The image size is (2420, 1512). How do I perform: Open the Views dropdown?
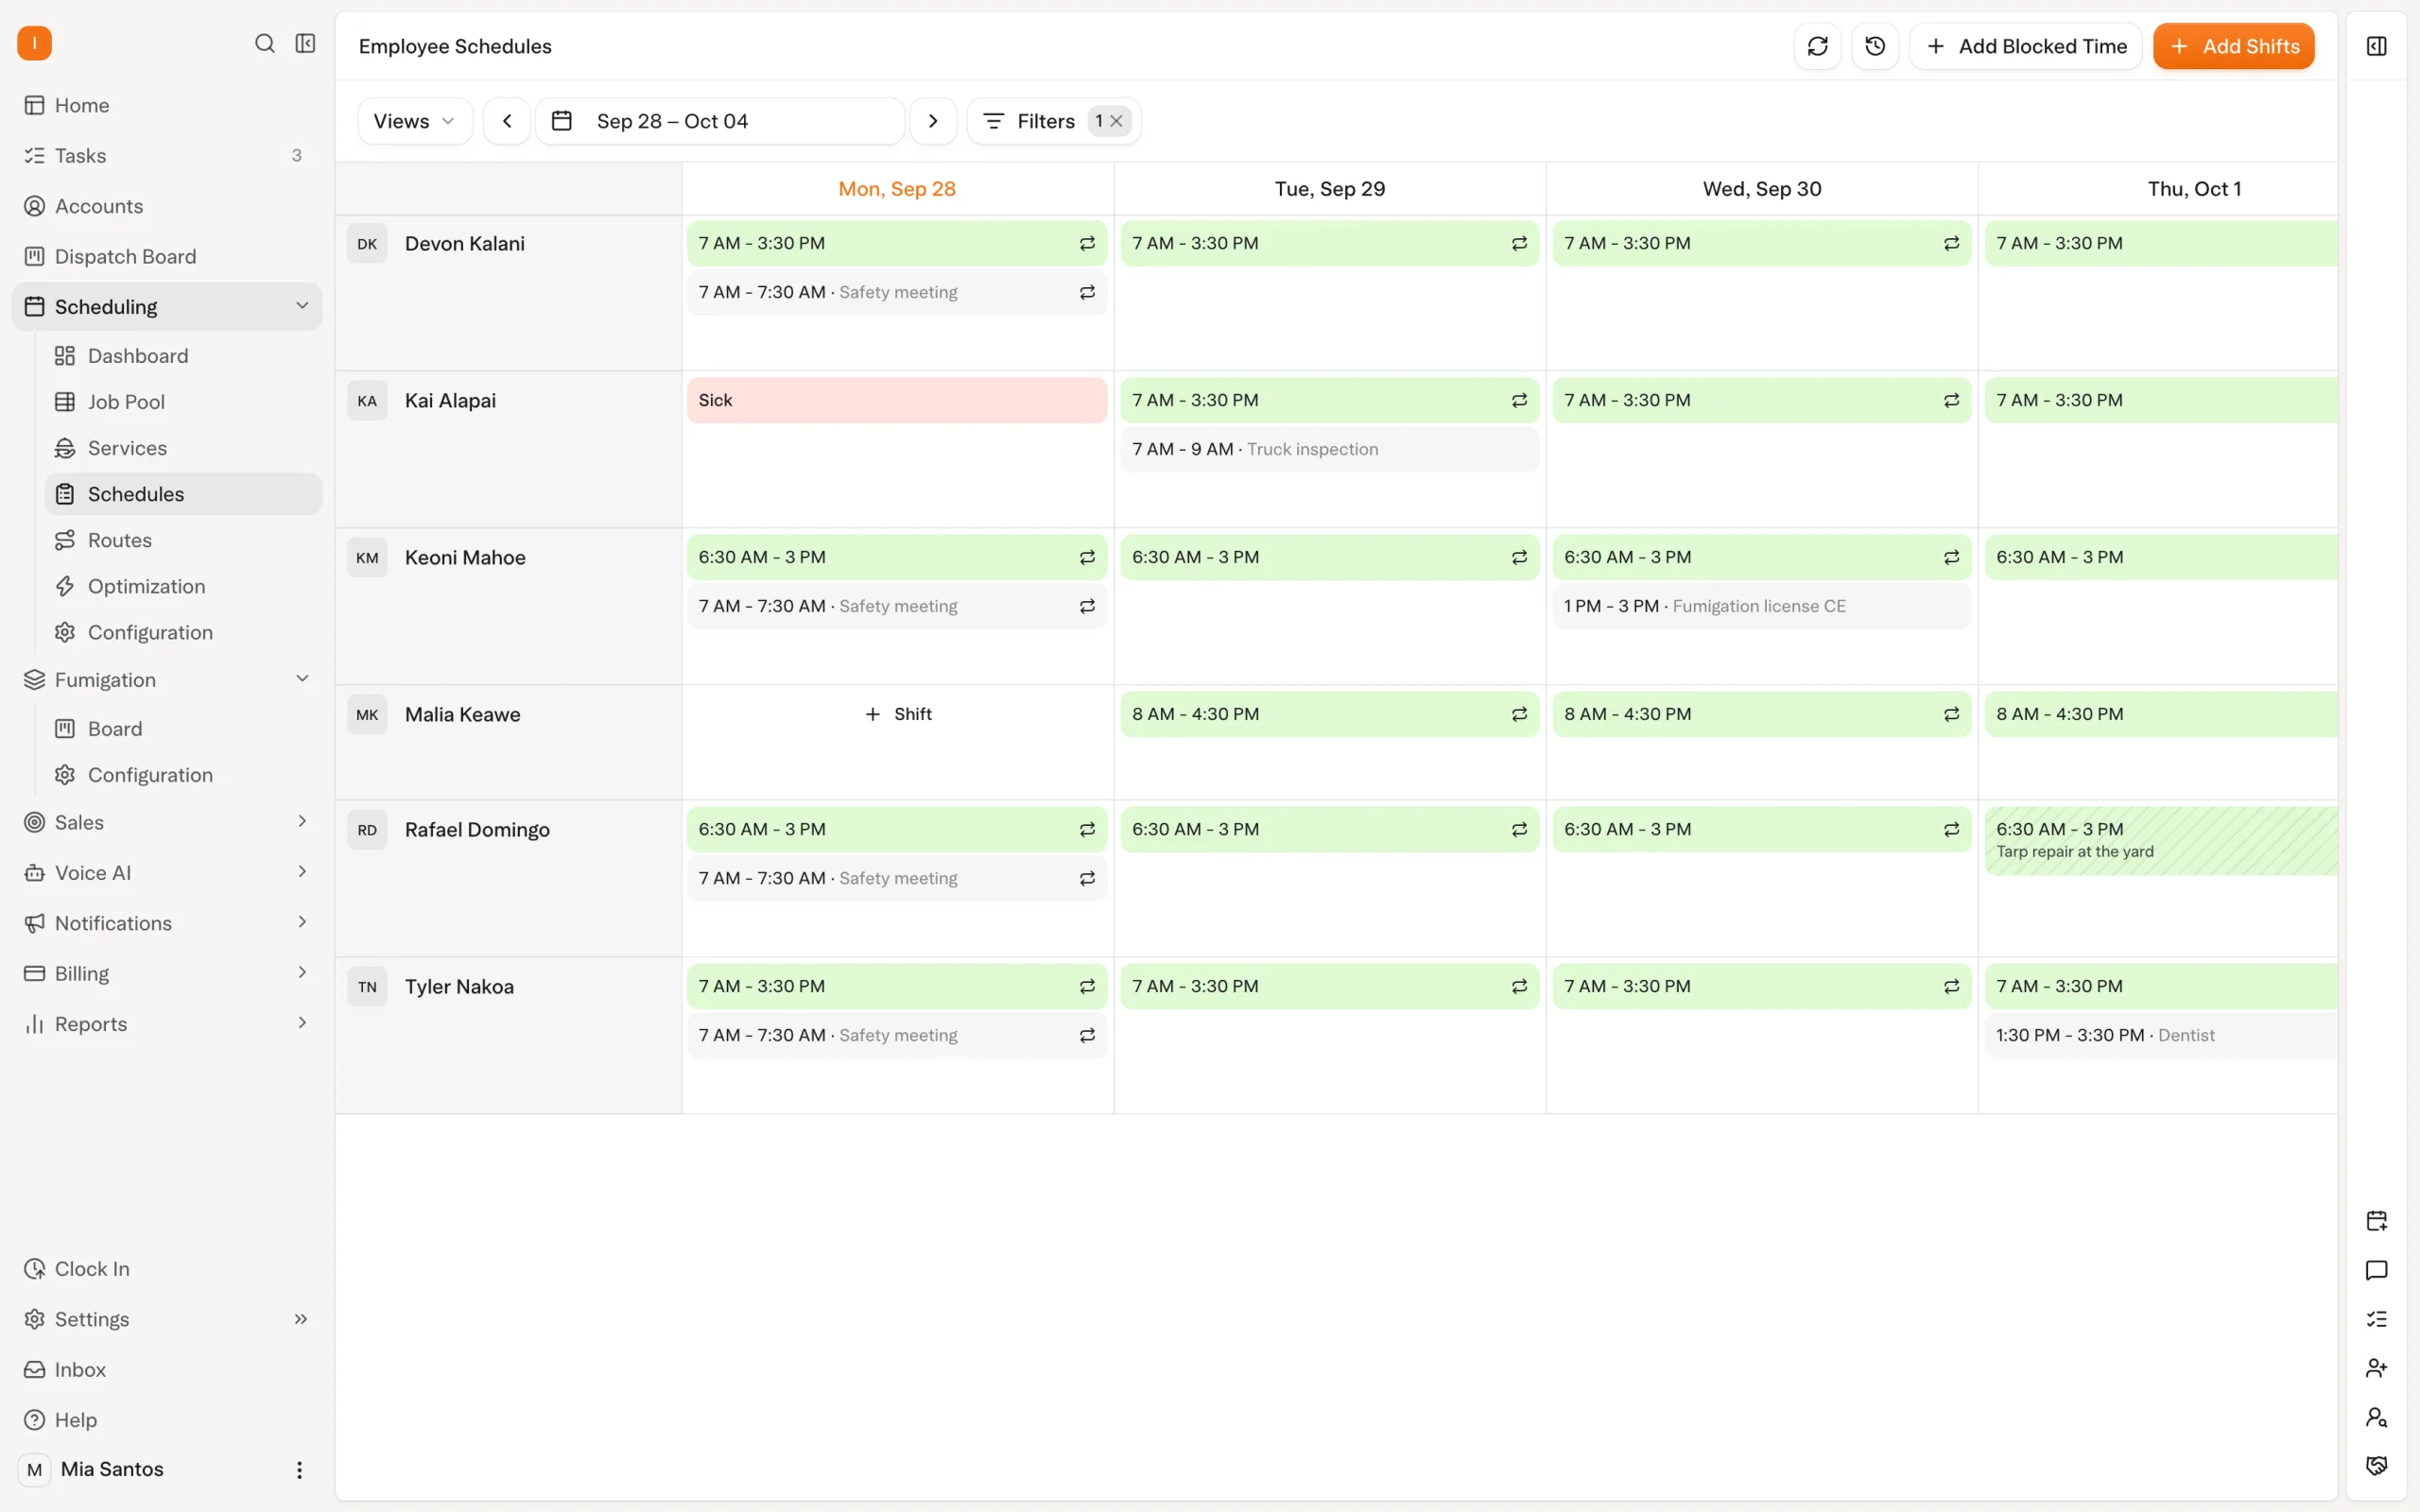coord(415,121)
